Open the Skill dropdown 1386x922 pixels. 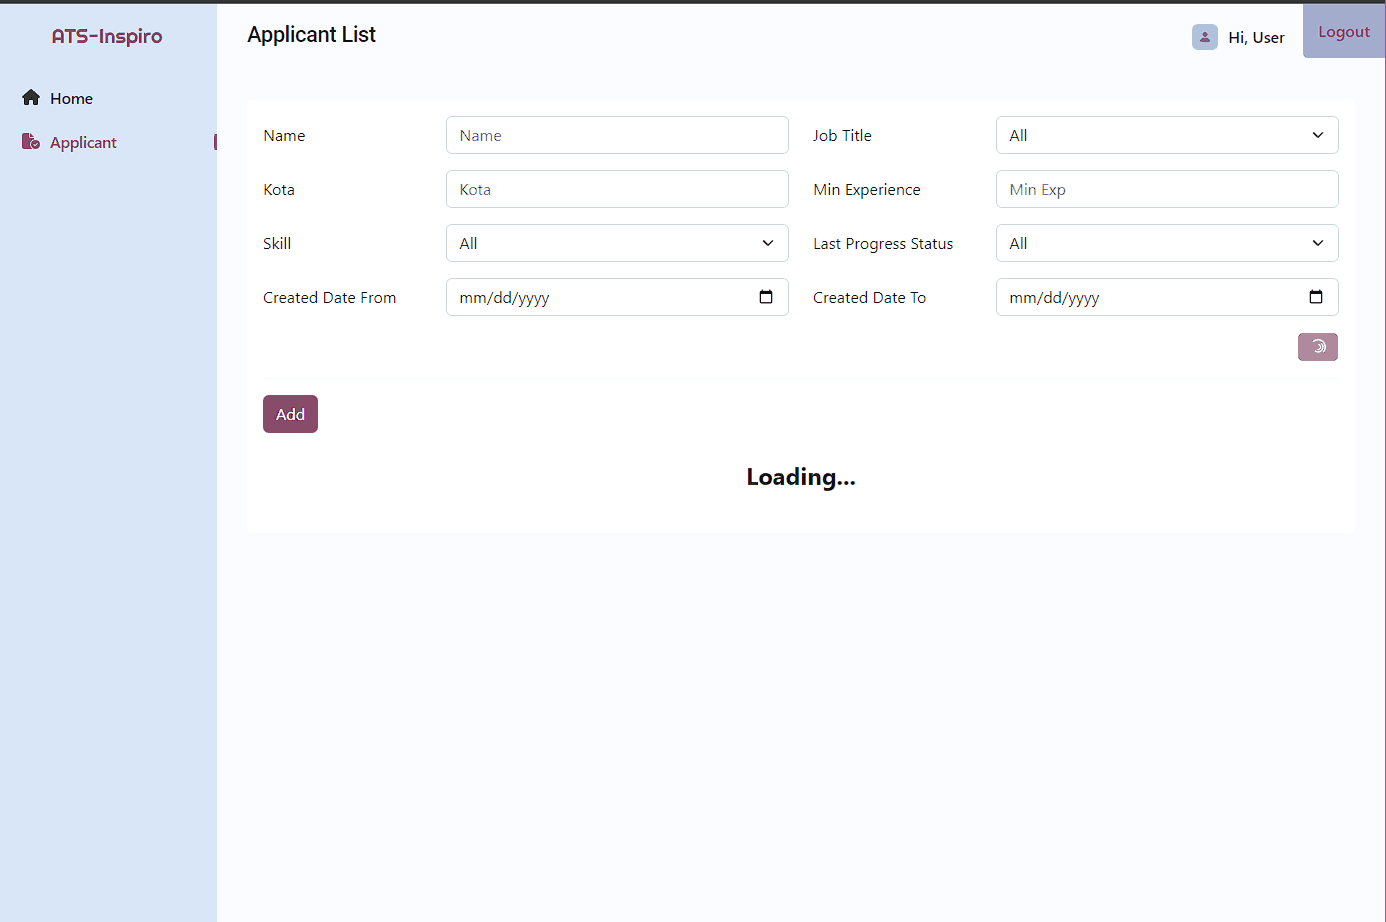pyautogui.click(x=617, y=243)
